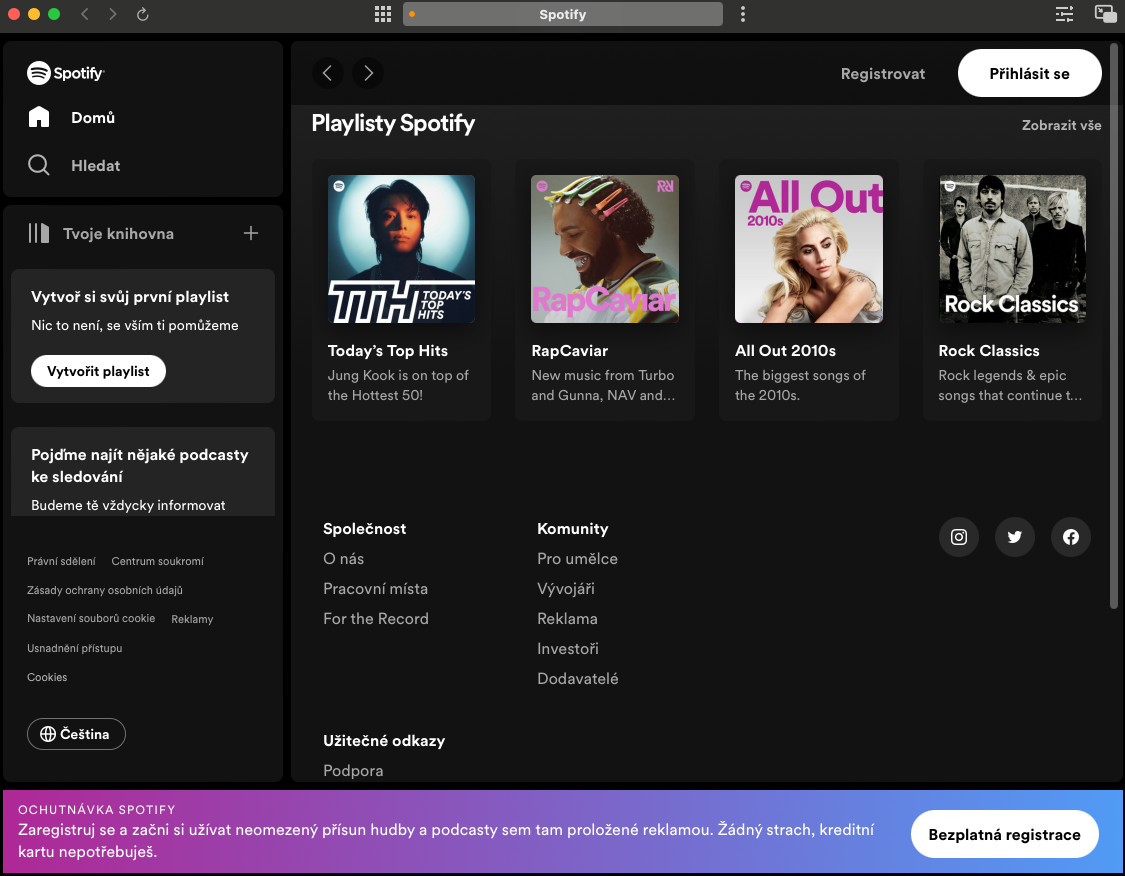Screen dimensions: 1125x876
Task: Click the plus icon in Tvoje knihovna
Action: point(251,233)
